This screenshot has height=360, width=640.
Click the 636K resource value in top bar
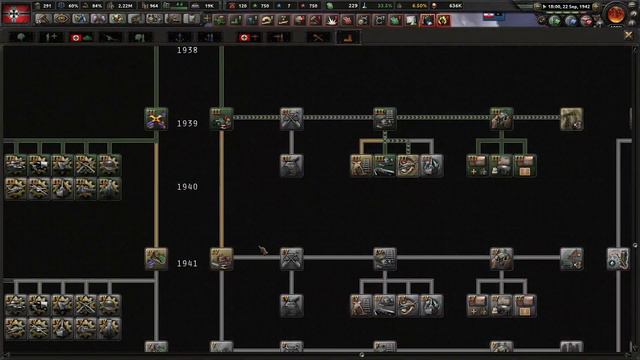click(455, 6)
